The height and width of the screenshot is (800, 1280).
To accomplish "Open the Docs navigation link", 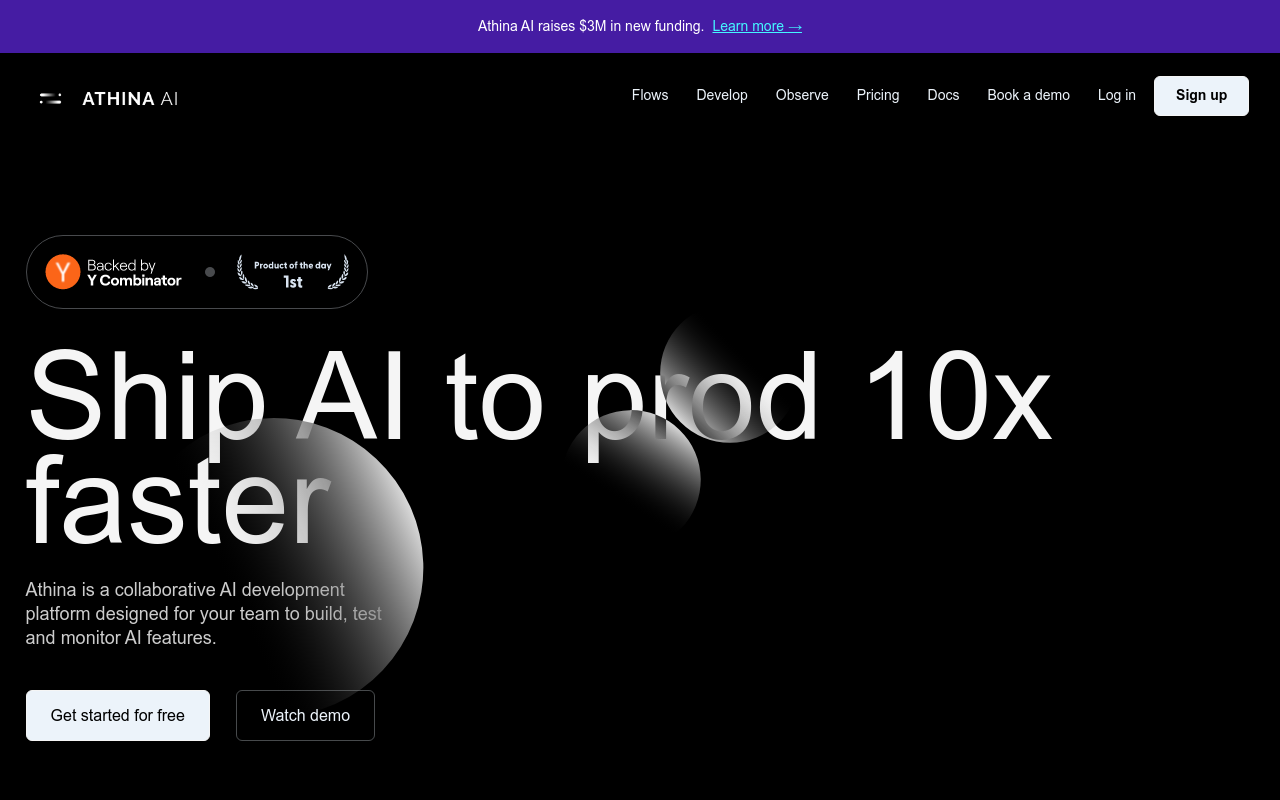I will (x=943, y=95).
